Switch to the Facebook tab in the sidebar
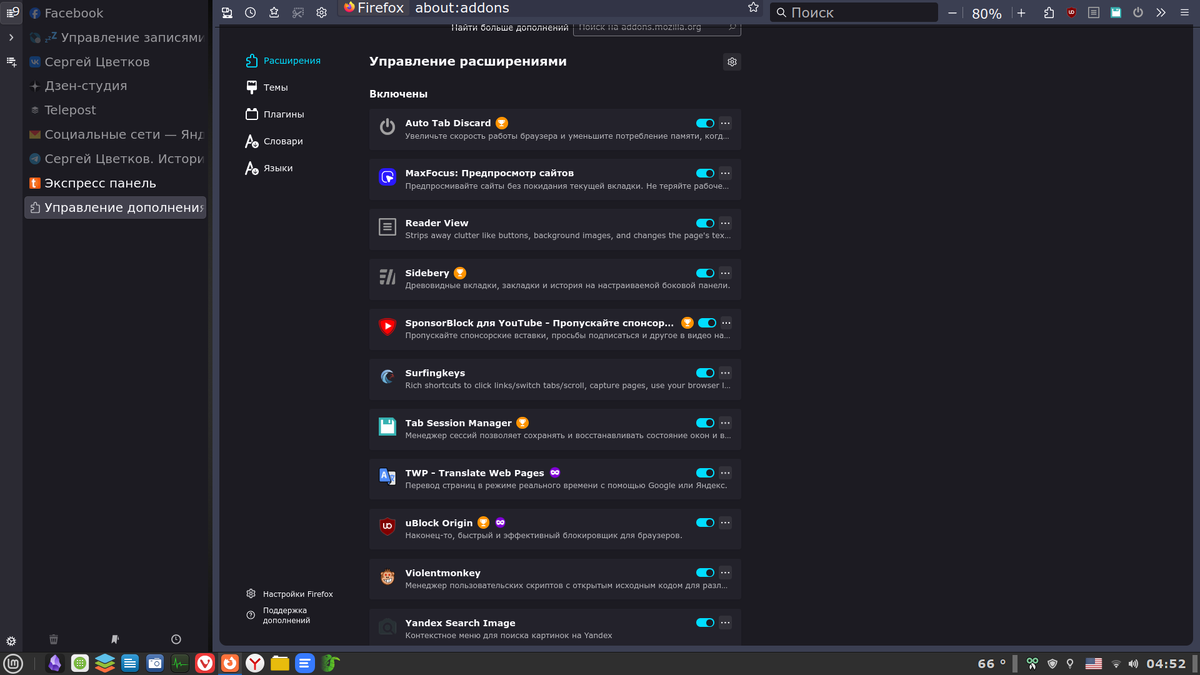 click(x=115, y=14)
